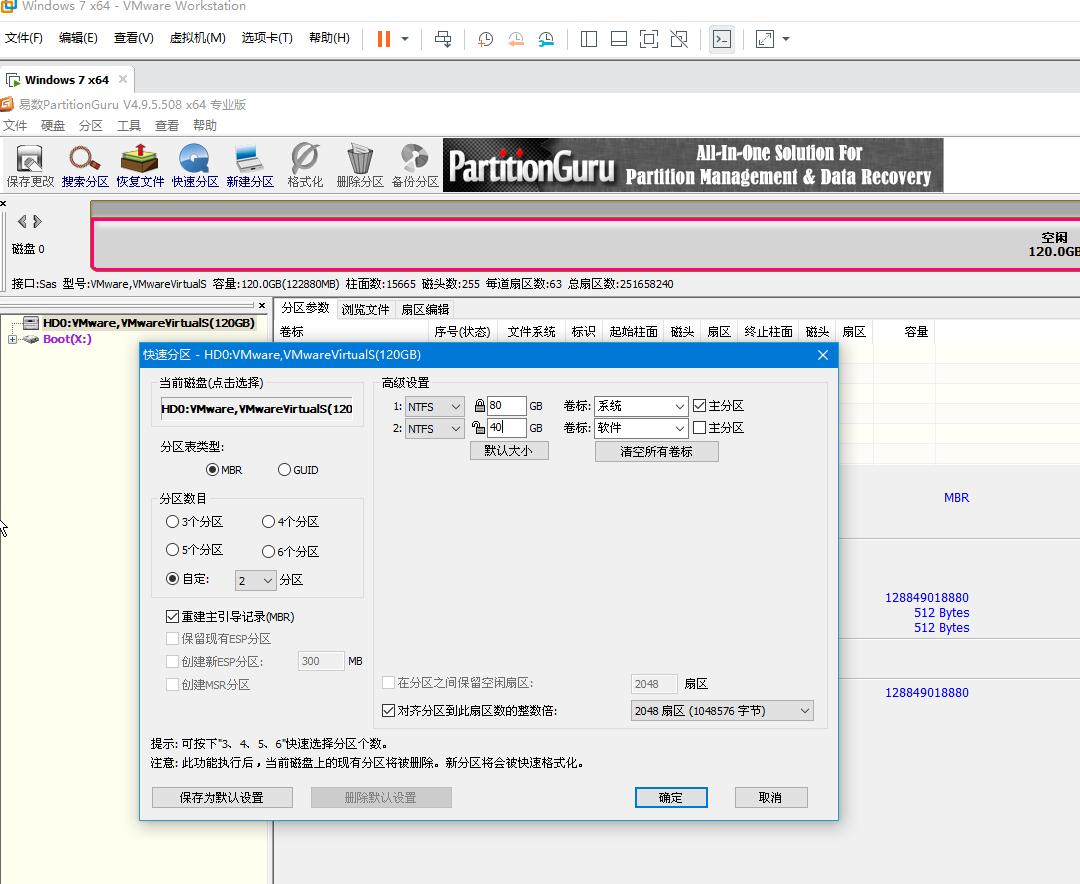Image resolution: width=1080 pixels, height=884 pixels.
Task: Open VMware stretch mode dropdown arrow
Action: 786,39
